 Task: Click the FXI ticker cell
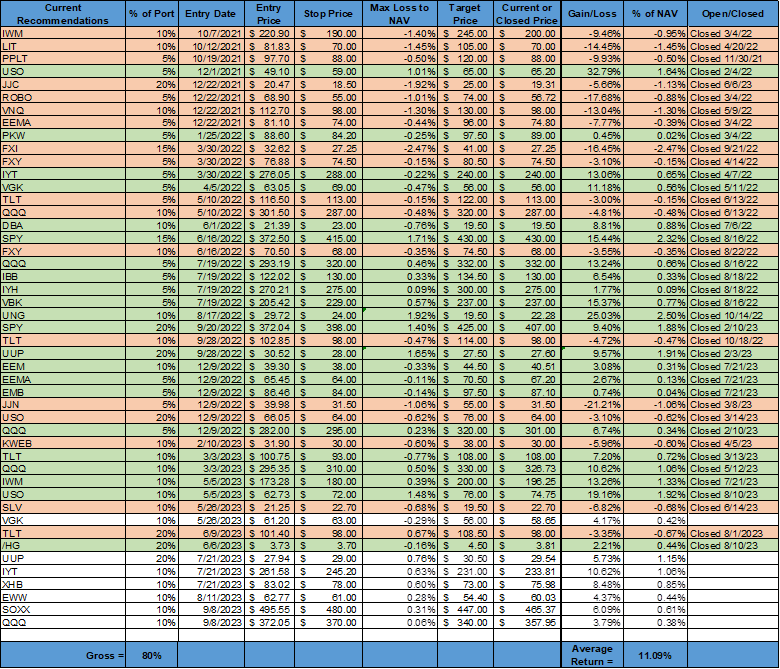63,149
